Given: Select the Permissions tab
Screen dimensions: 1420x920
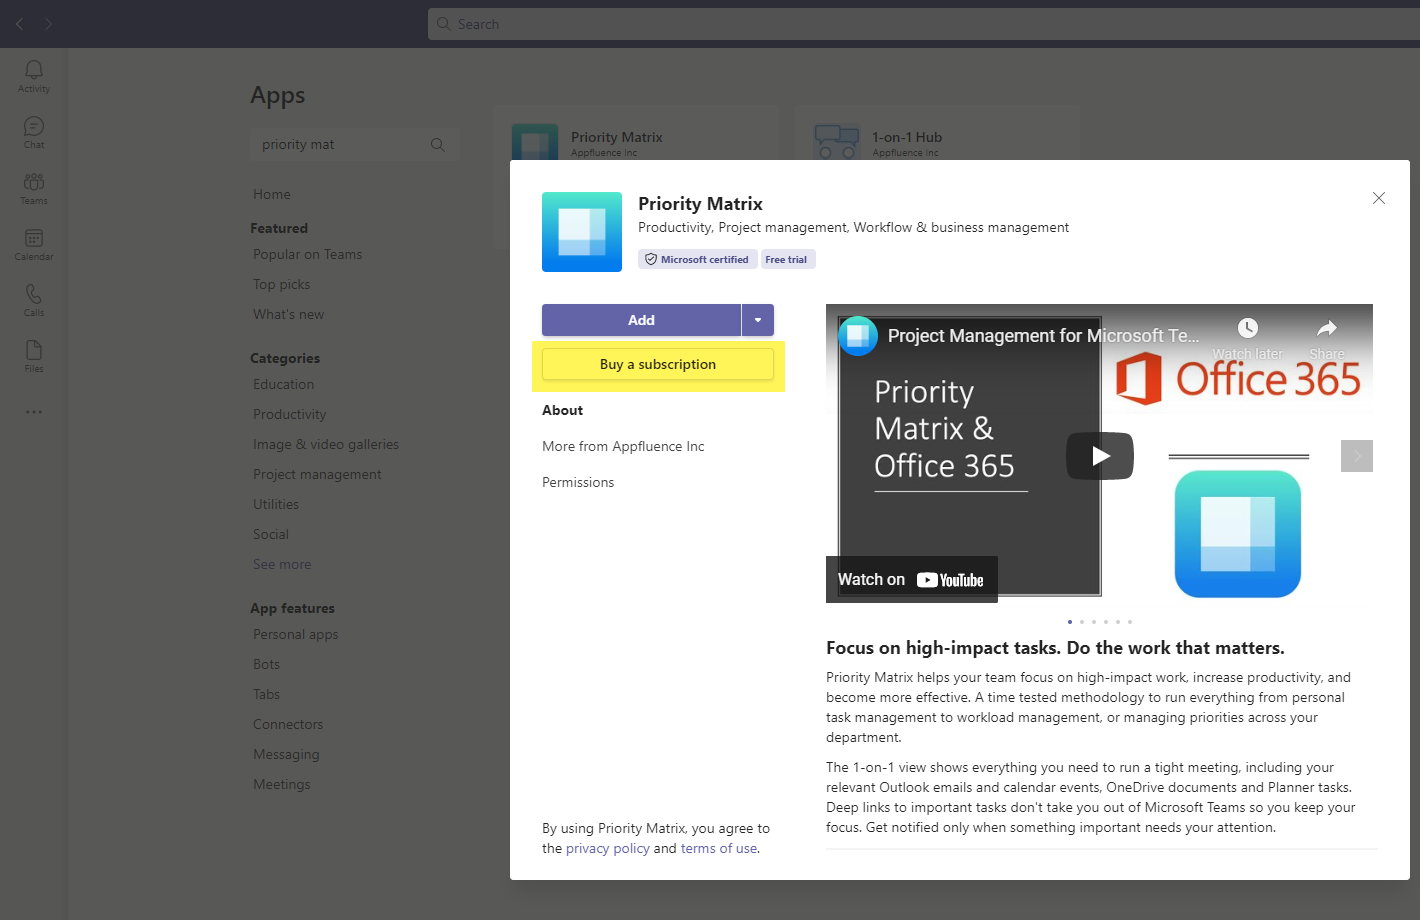Looking at the screenshot, I should [578, 482].
